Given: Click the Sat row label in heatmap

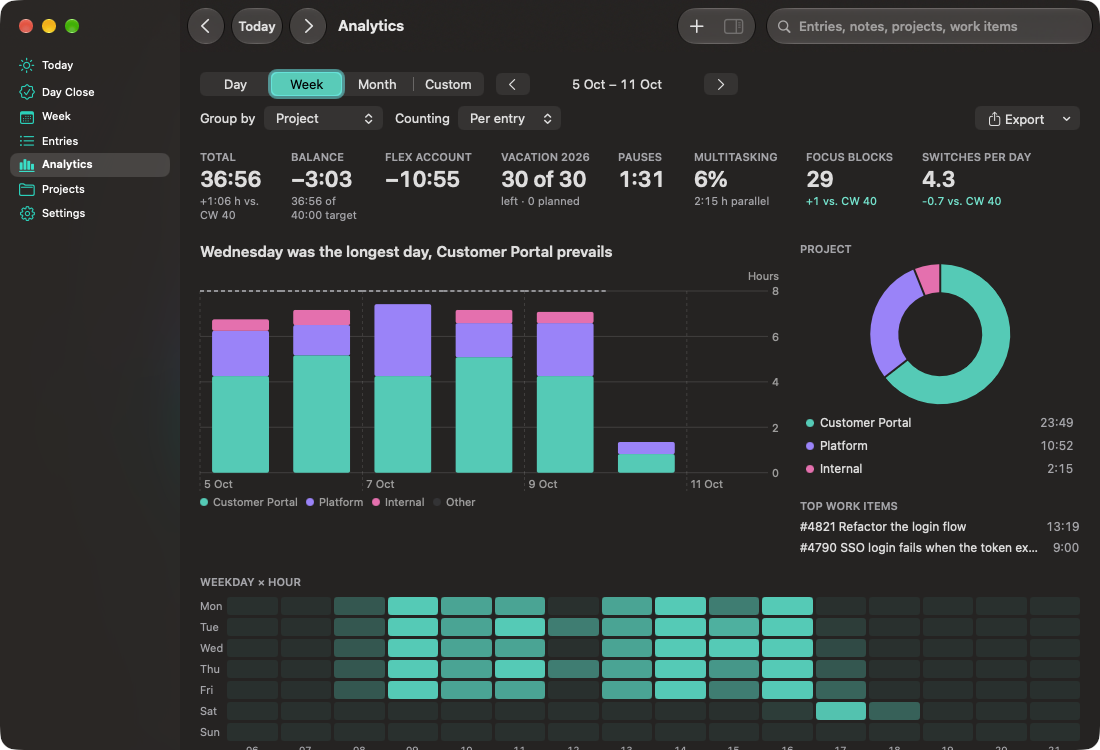Looking at the screenshot, I should (x=208, y=711).
